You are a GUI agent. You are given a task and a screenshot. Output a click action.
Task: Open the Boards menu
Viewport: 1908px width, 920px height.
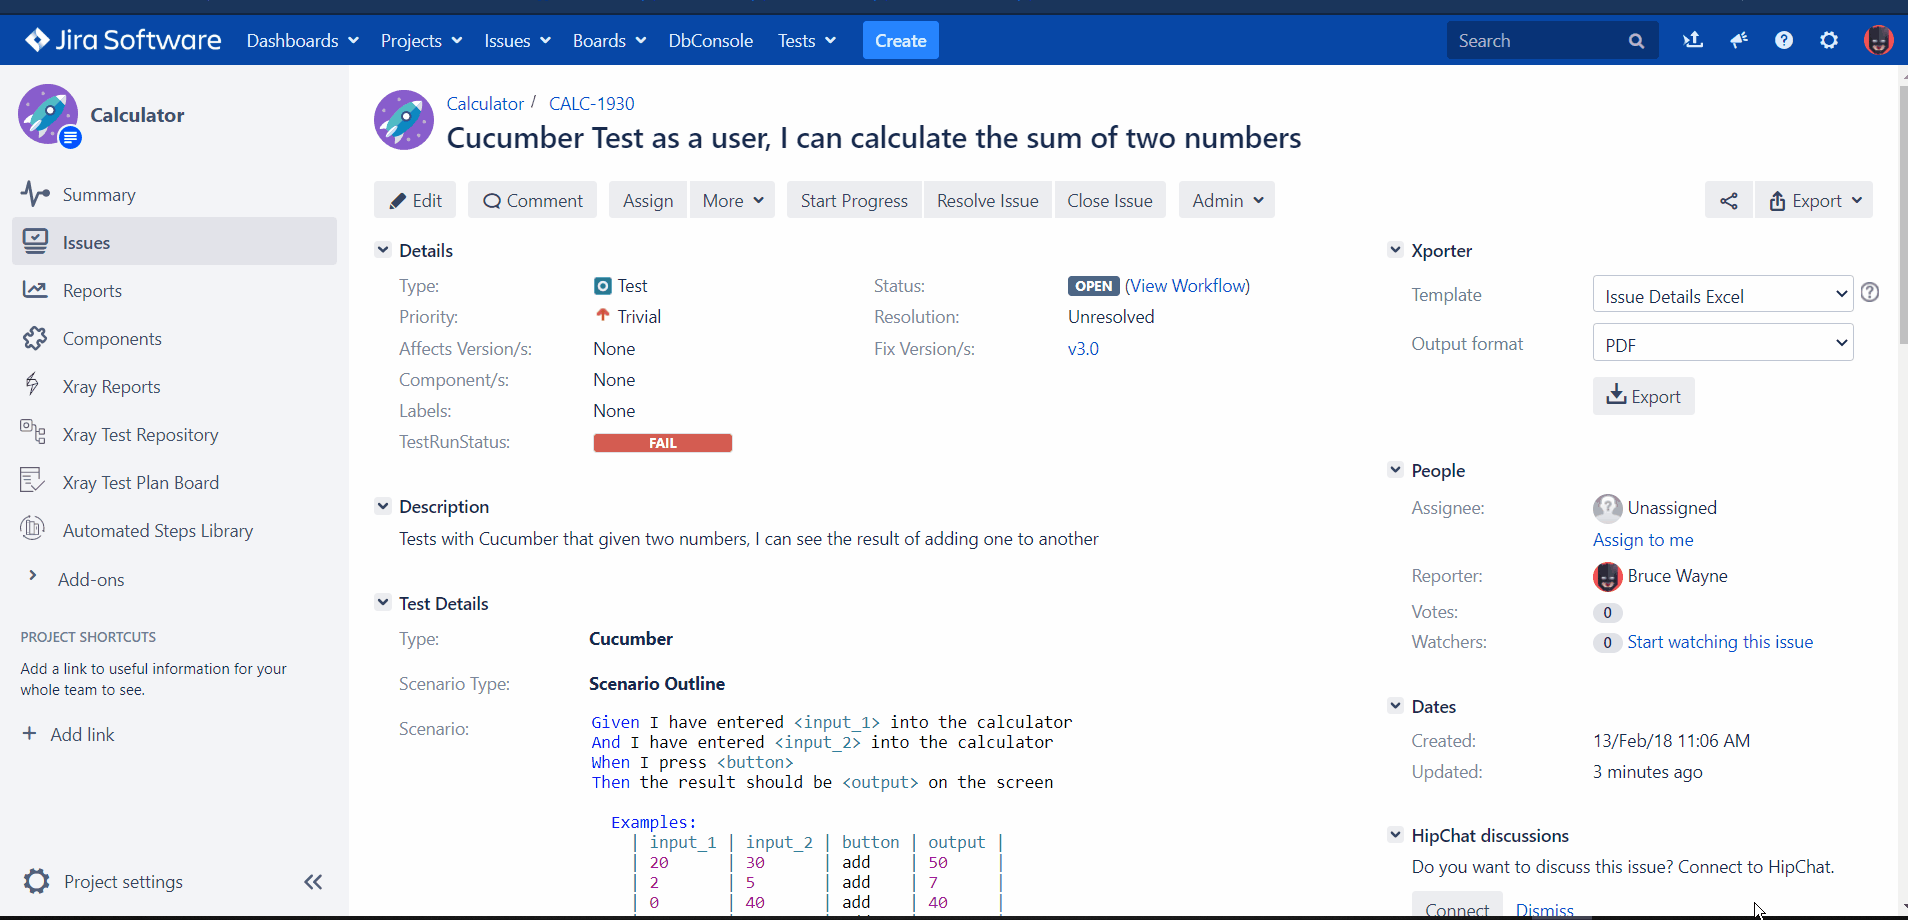(x=609, y=41)
